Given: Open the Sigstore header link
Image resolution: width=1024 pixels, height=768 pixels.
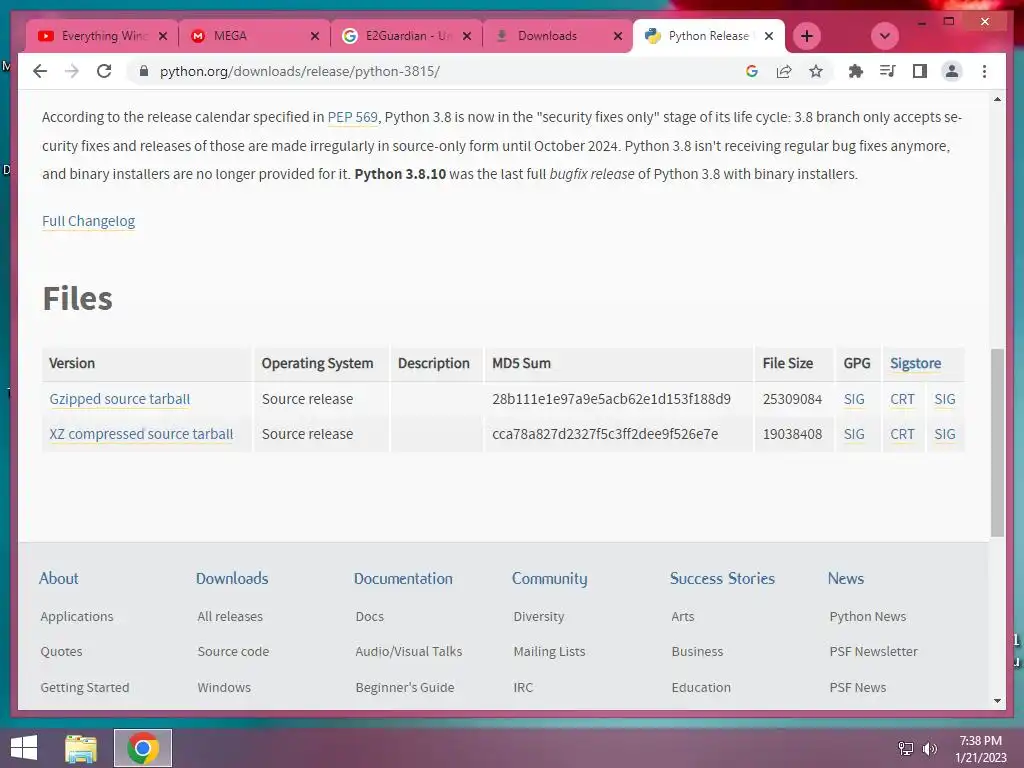Looking at the screenshot, I should tap(916, 363).
